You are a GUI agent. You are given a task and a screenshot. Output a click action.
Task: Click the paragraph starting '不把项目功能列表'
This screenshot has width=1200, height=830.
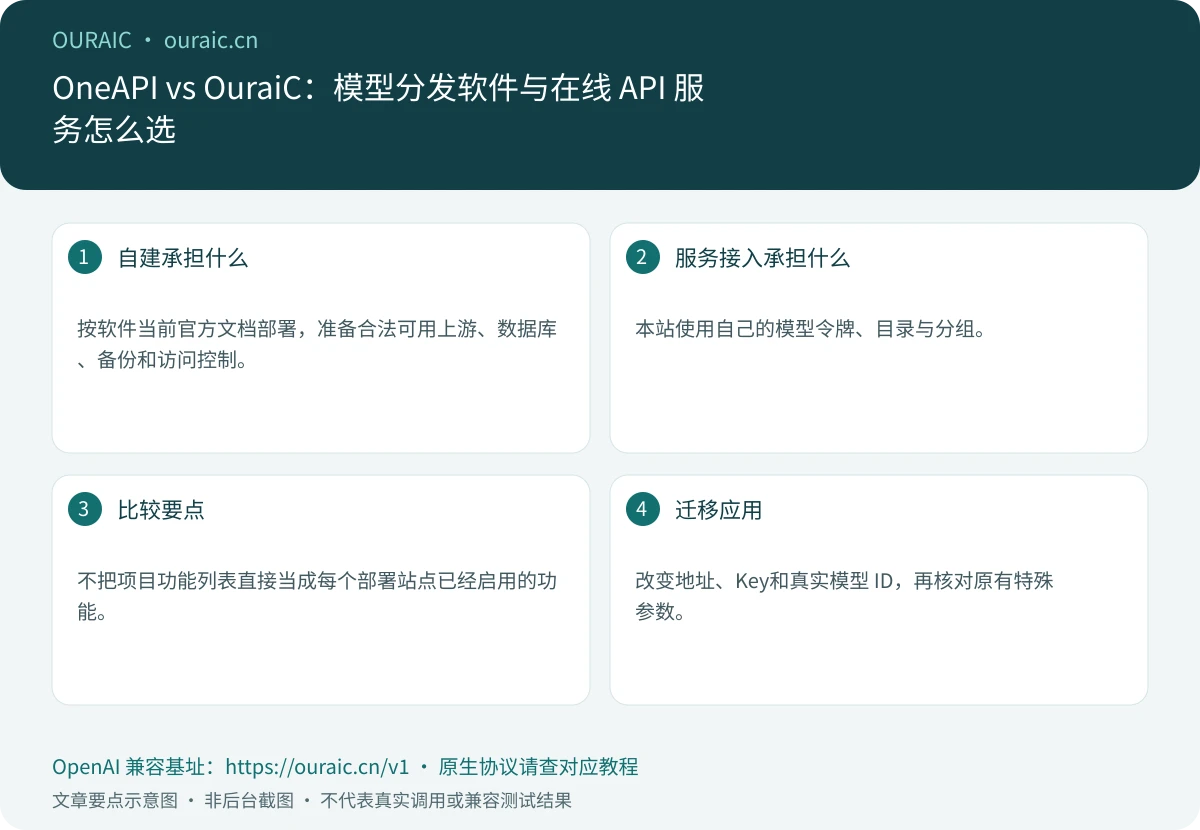pos(317,596)
